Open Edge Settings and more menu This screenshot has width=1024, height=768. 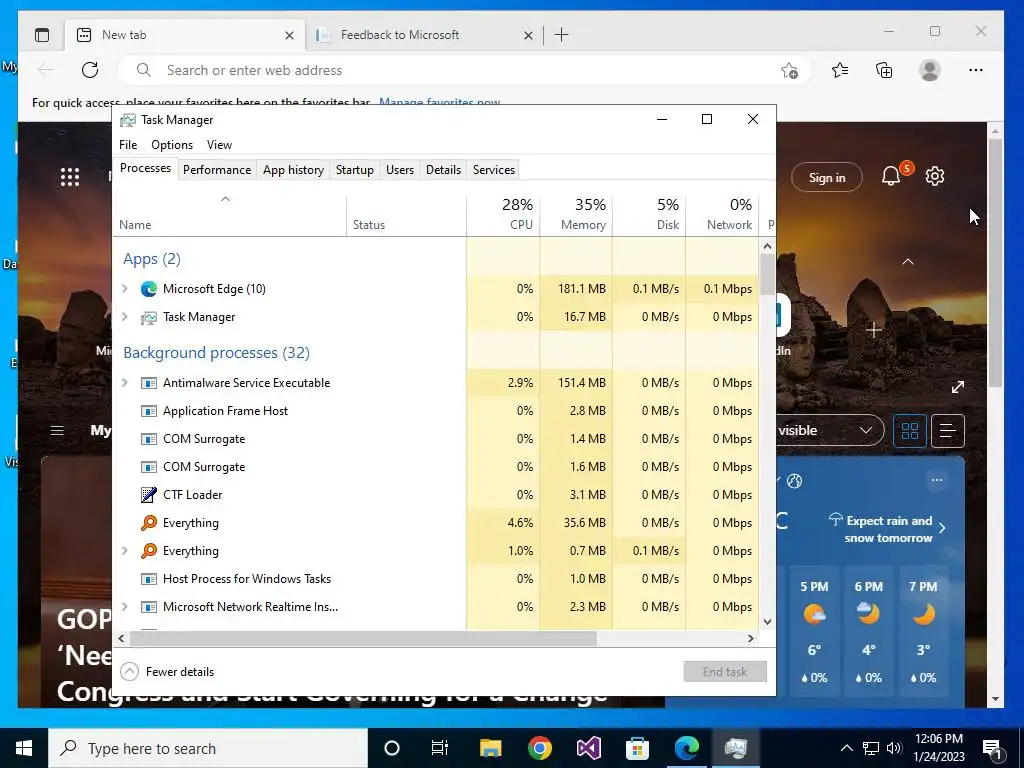[x=976, y=71]
